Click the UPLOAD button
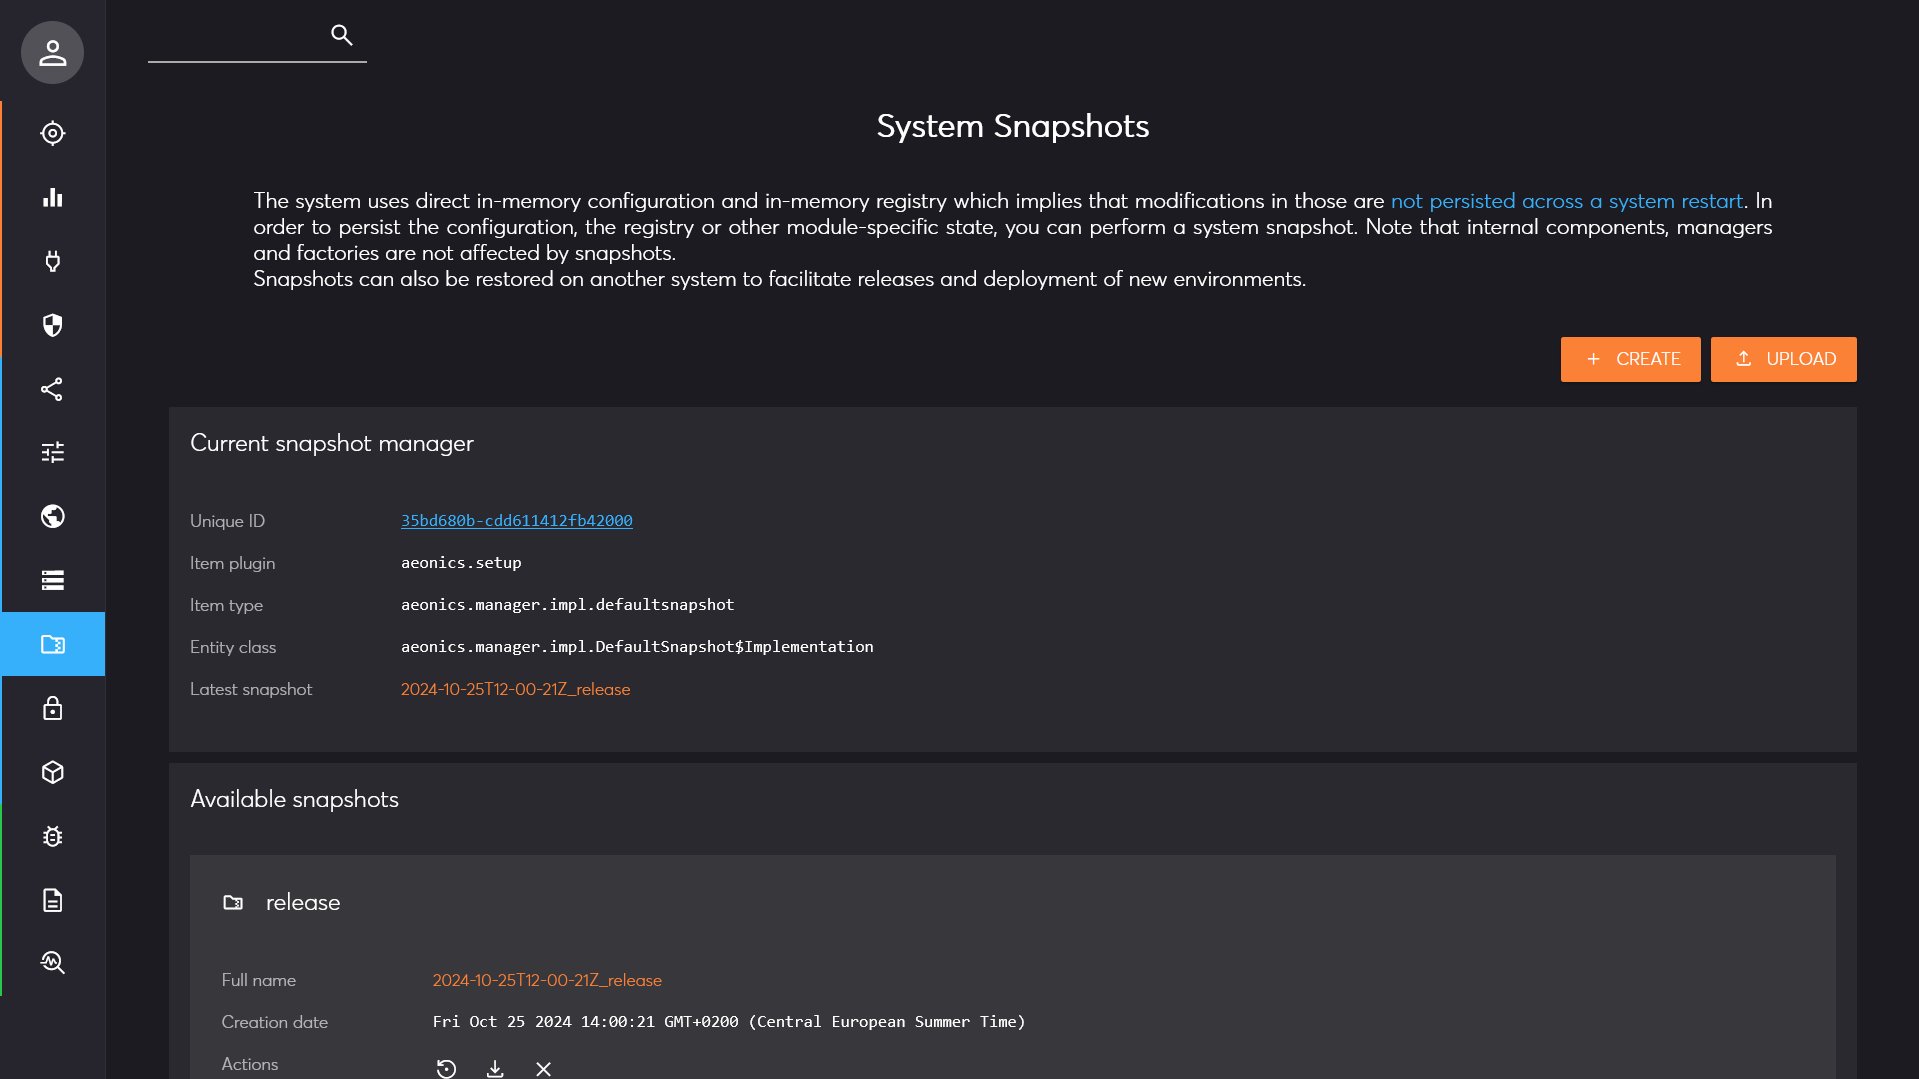Image resolution: width=1919 pixels, height=1079 pixels. (1783, 359)
